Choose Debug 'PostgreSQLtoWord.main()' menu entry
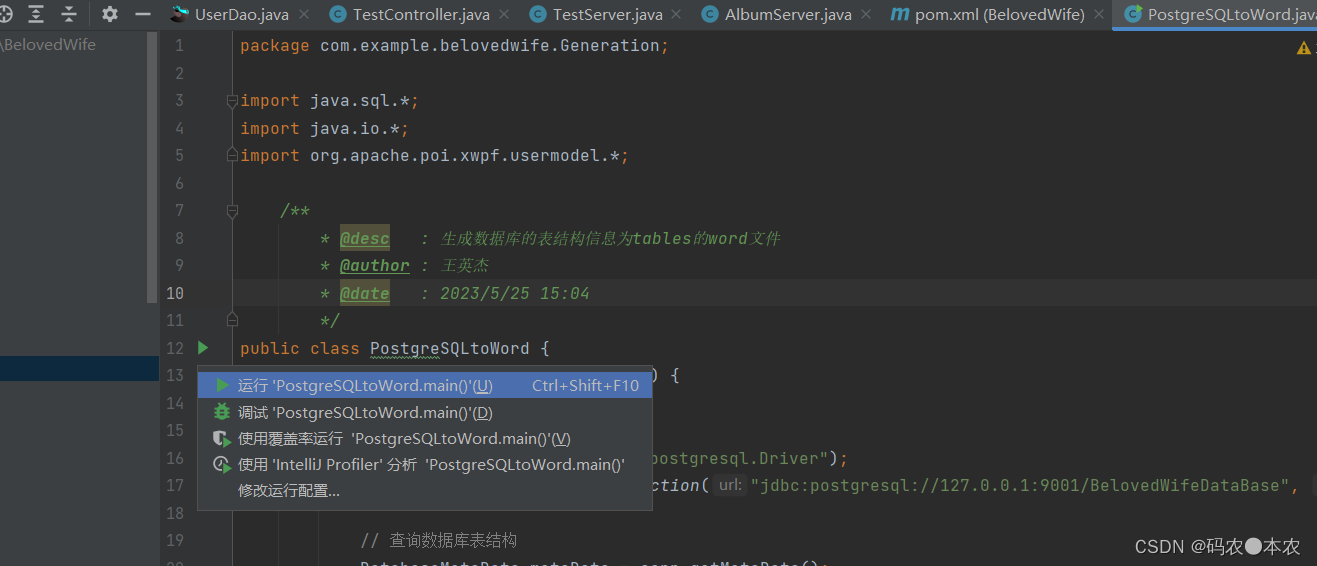The image size is (1317, 566). click(x=425, y=412)
